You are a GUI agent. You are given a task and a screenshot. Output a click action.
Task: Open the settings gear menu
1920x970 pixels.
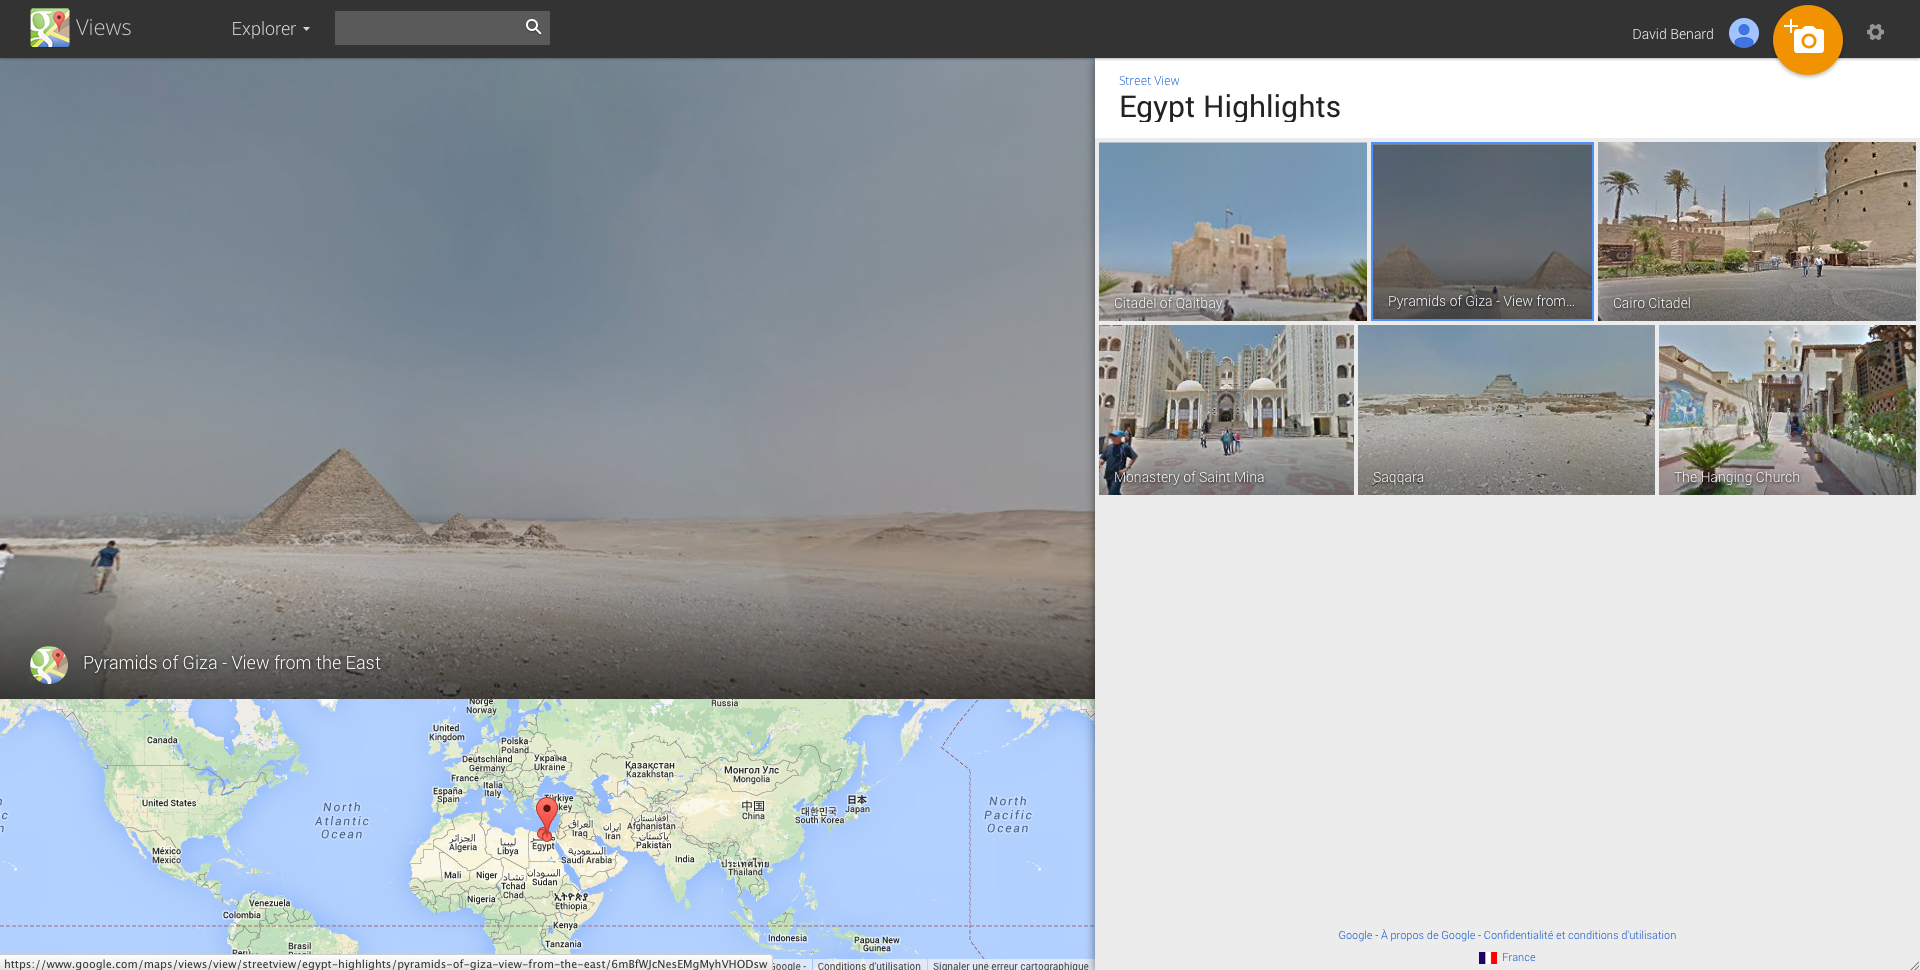coord(1875,32)
